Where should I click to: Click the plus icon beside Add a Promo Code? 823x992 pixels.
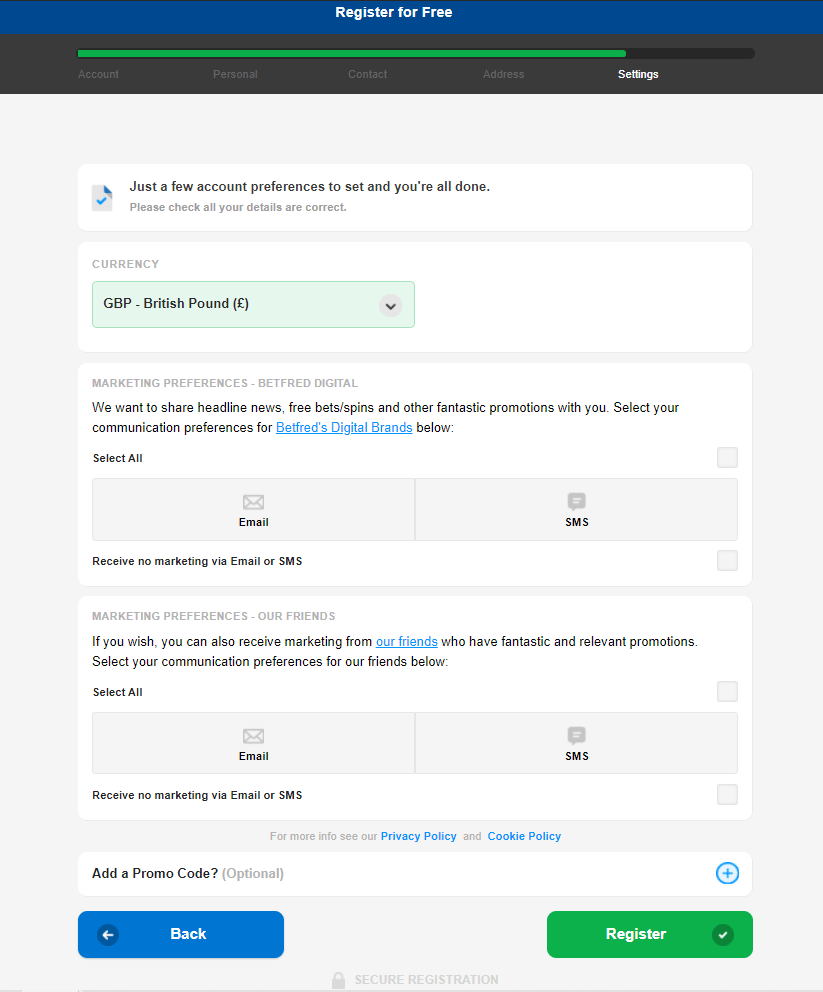727,873
